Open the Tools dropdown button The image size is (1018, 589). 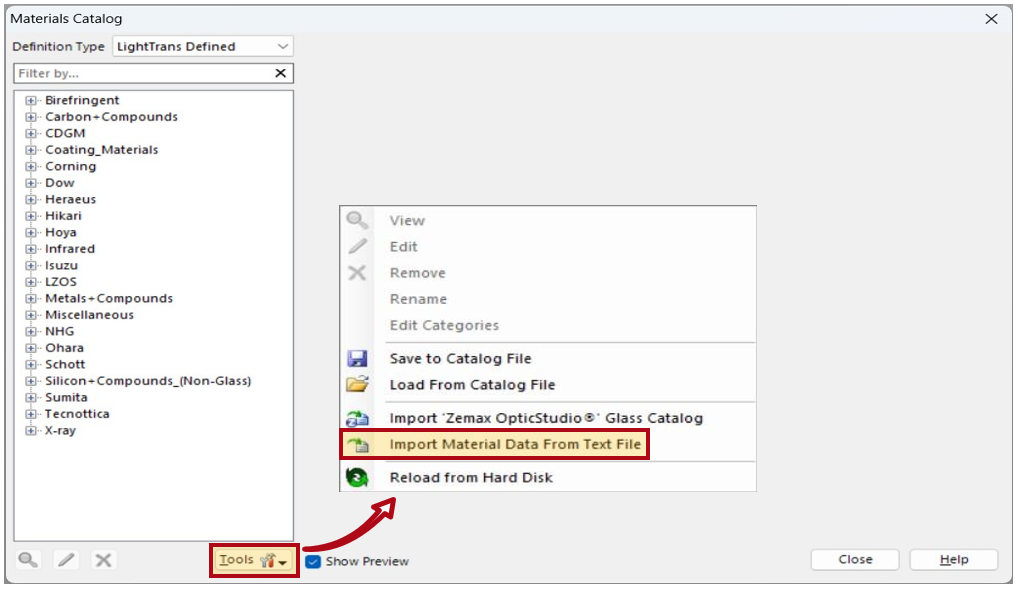(254, 560)
